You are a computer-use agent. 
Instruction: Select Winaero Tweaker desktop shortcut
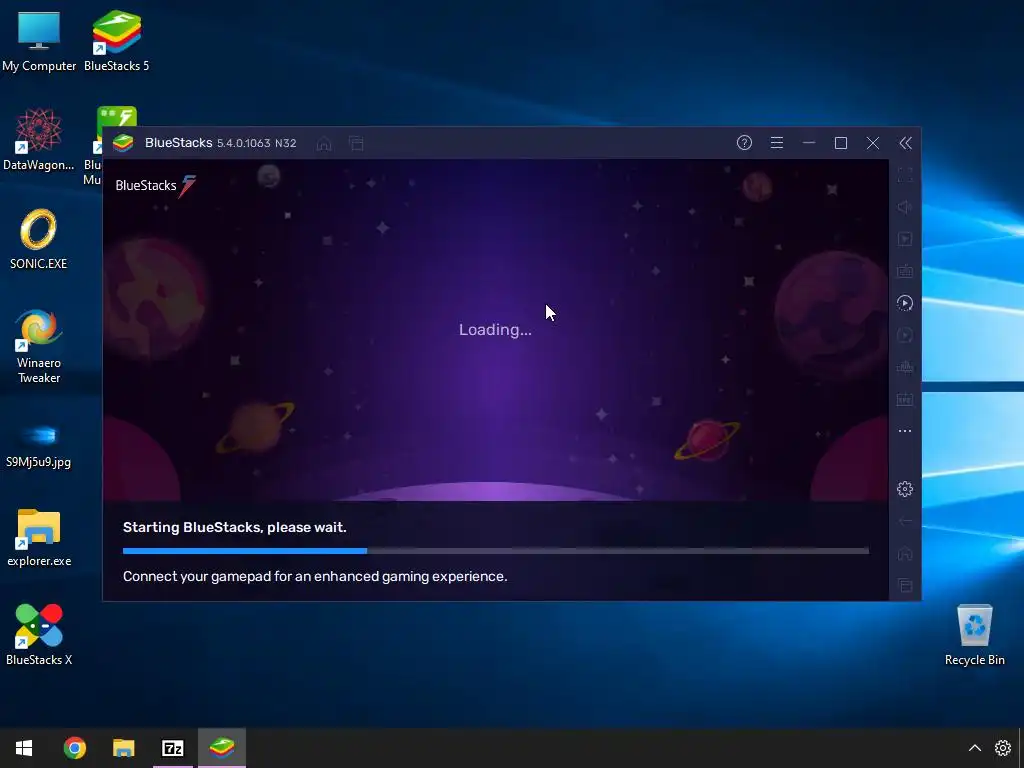coord(39,346)
